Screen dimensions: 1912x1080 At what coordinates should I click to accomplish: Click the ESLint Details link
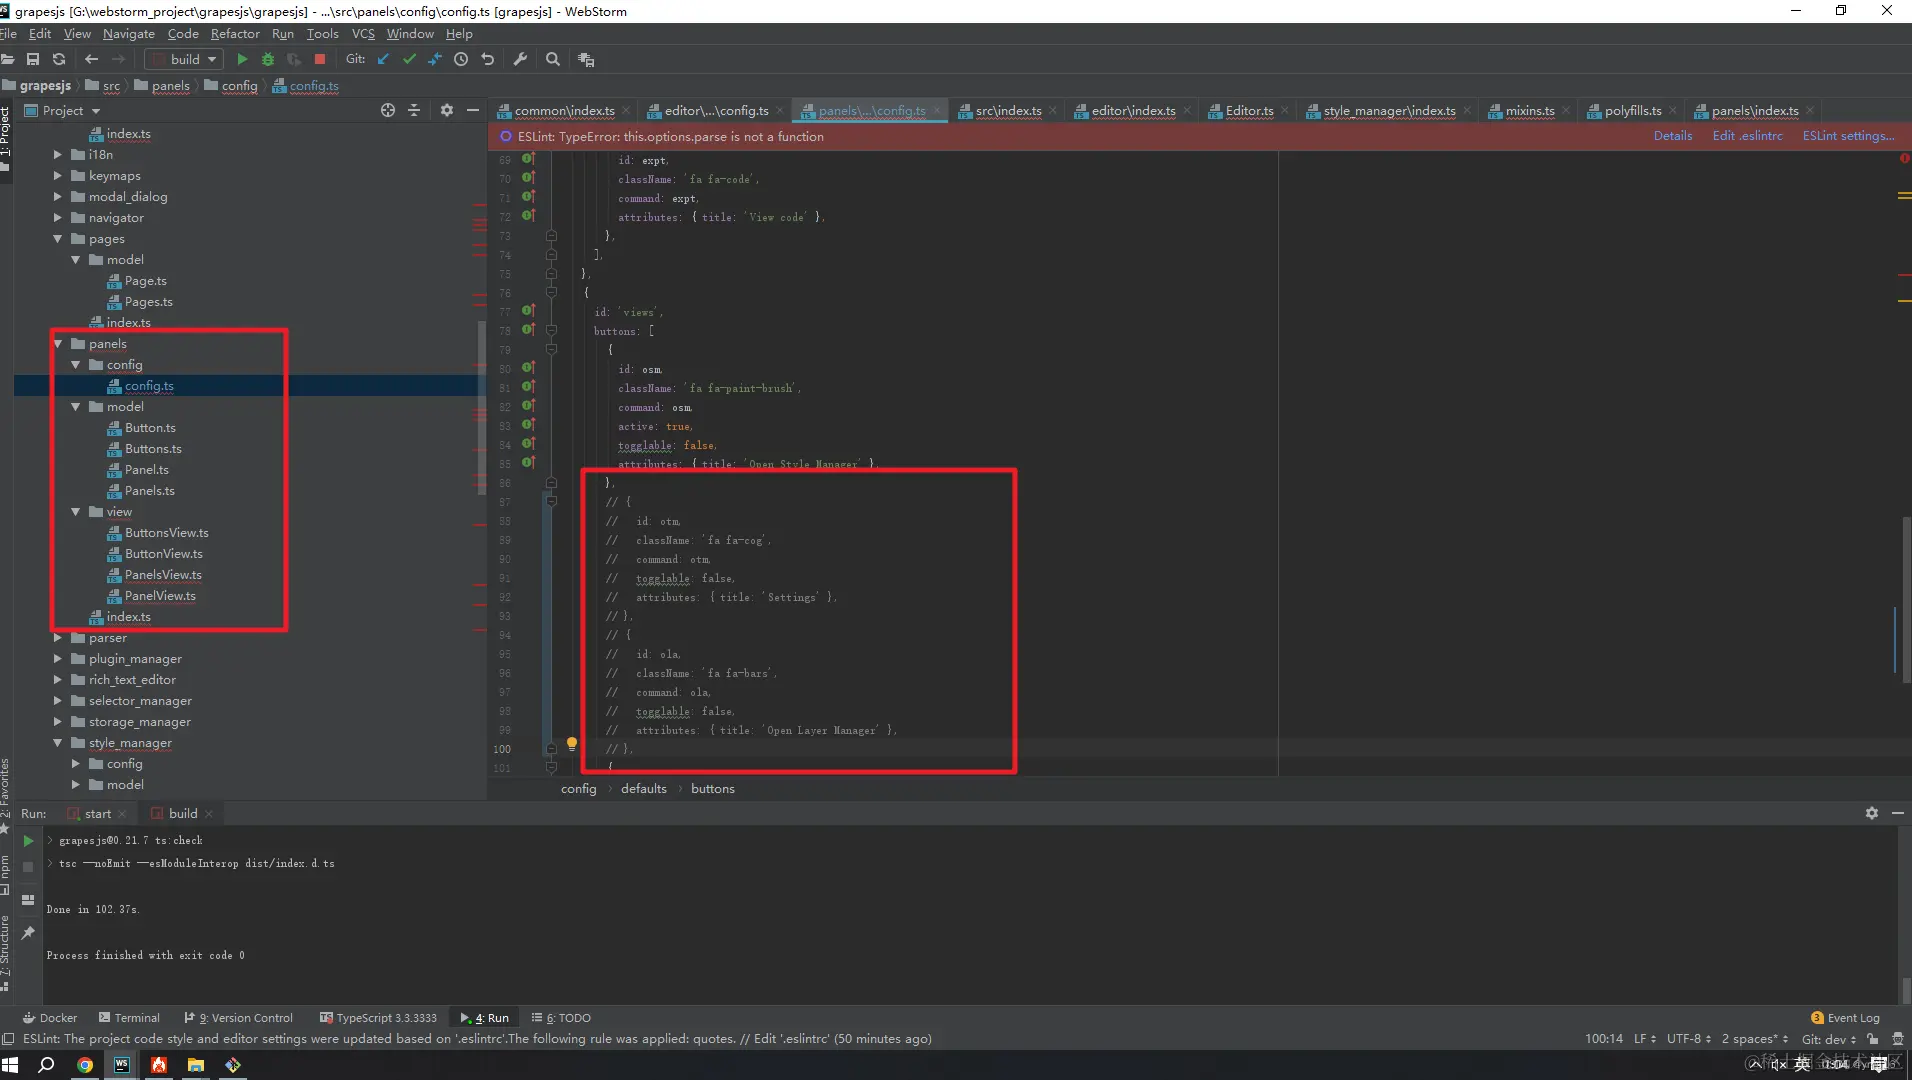(1673, 136)
